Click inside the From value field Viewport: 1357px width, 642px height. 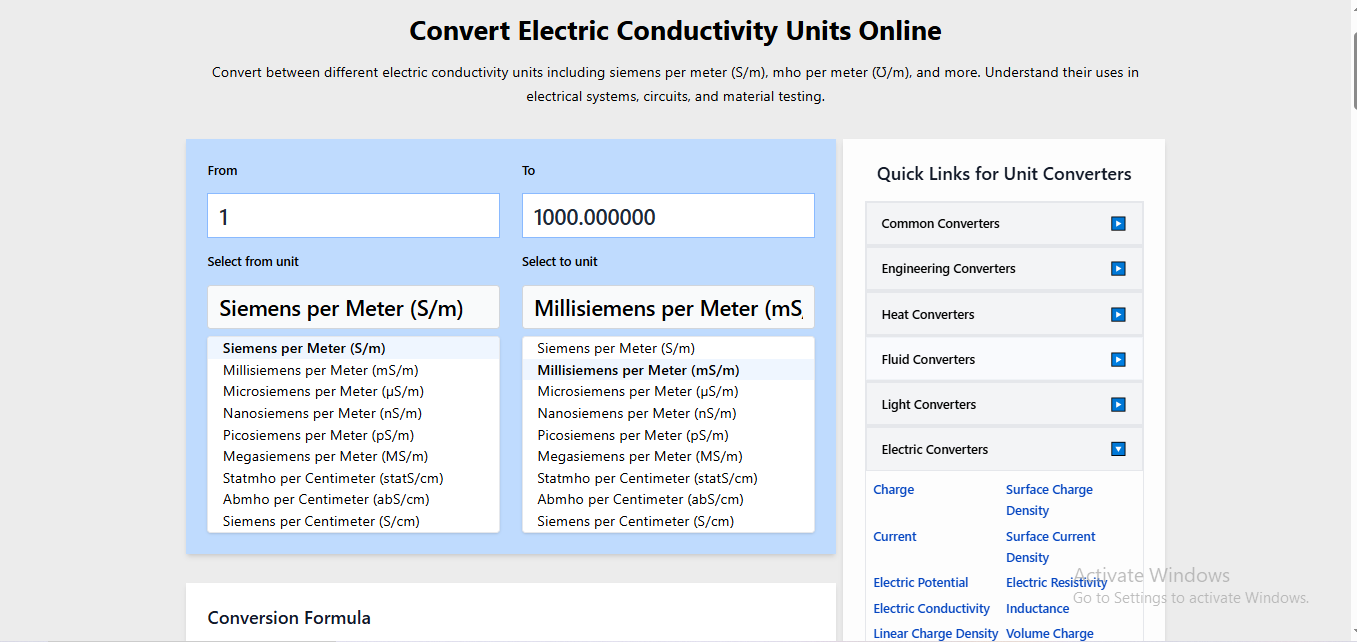pyautogui.click(x=353, y=215)
